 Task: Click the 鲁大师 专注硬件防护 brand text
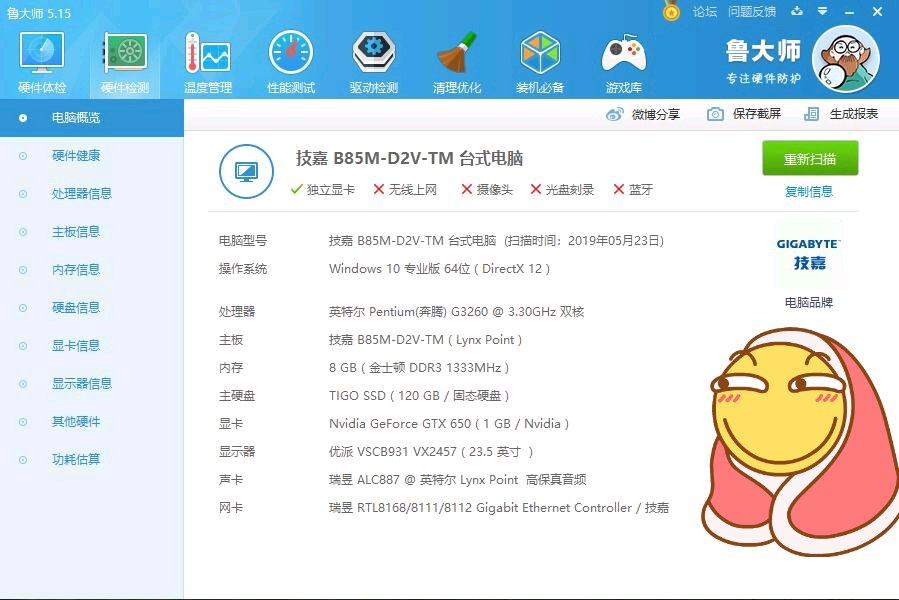pyautogui.click(x=763, y=62)
